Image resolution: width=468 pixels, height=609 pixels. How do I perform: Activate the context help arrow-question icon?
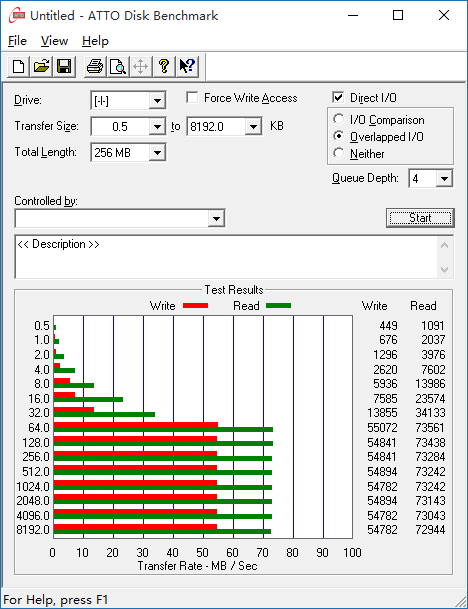click(x=187, y=66)
